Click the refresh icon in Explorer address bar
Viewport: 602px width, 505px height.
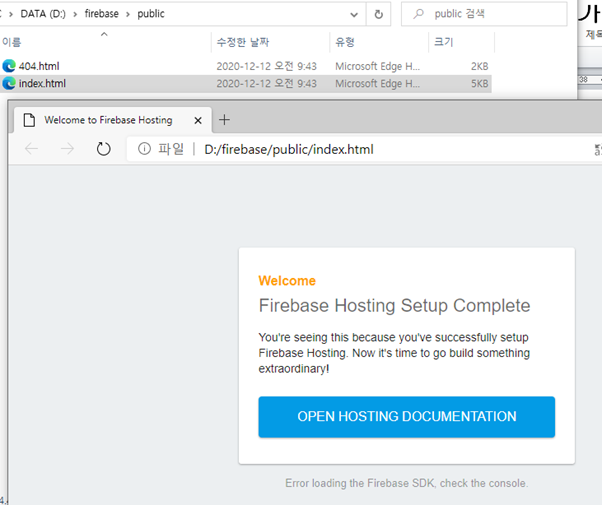(379, 14)
